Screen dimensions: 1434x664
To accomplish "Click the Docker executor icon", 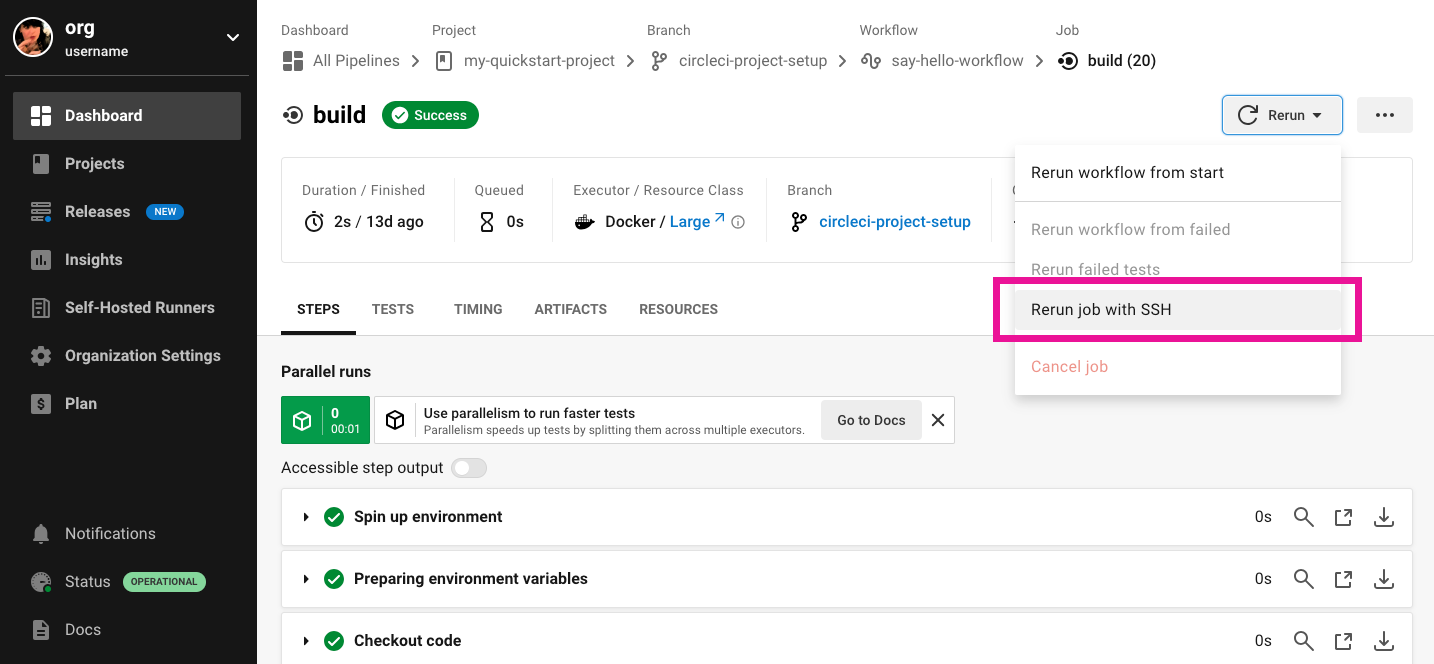I will click(x=585, y=222).
